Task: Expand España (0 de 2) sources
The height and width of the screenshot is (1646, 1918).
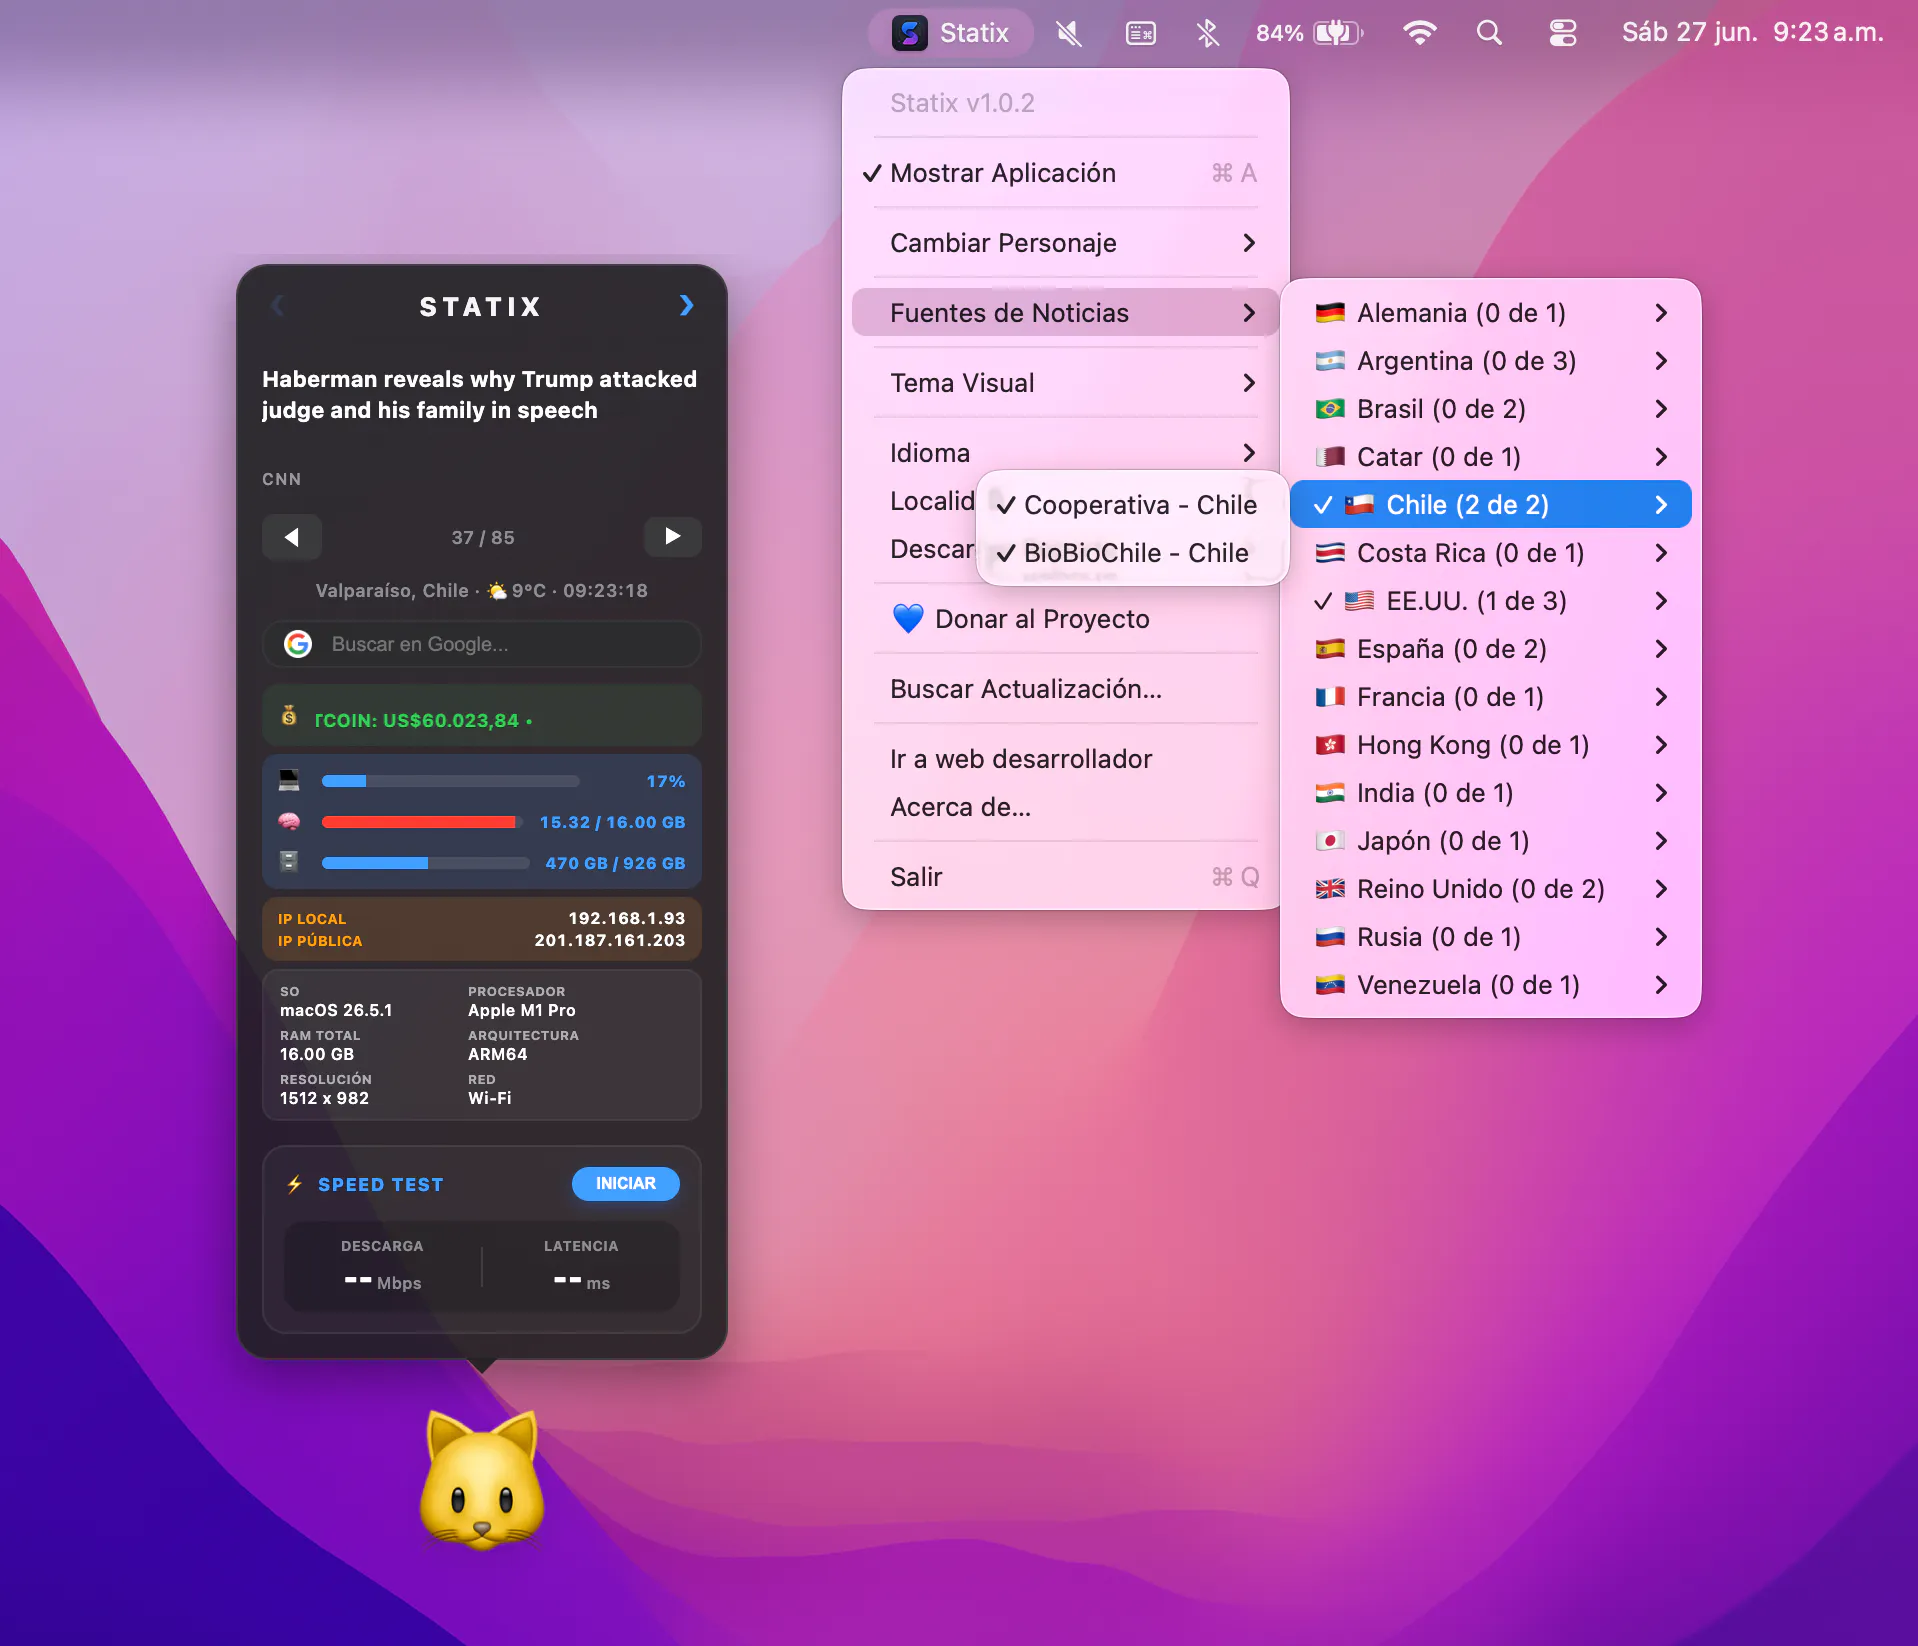Action: pyautogui.click(x=1490, y=649)
